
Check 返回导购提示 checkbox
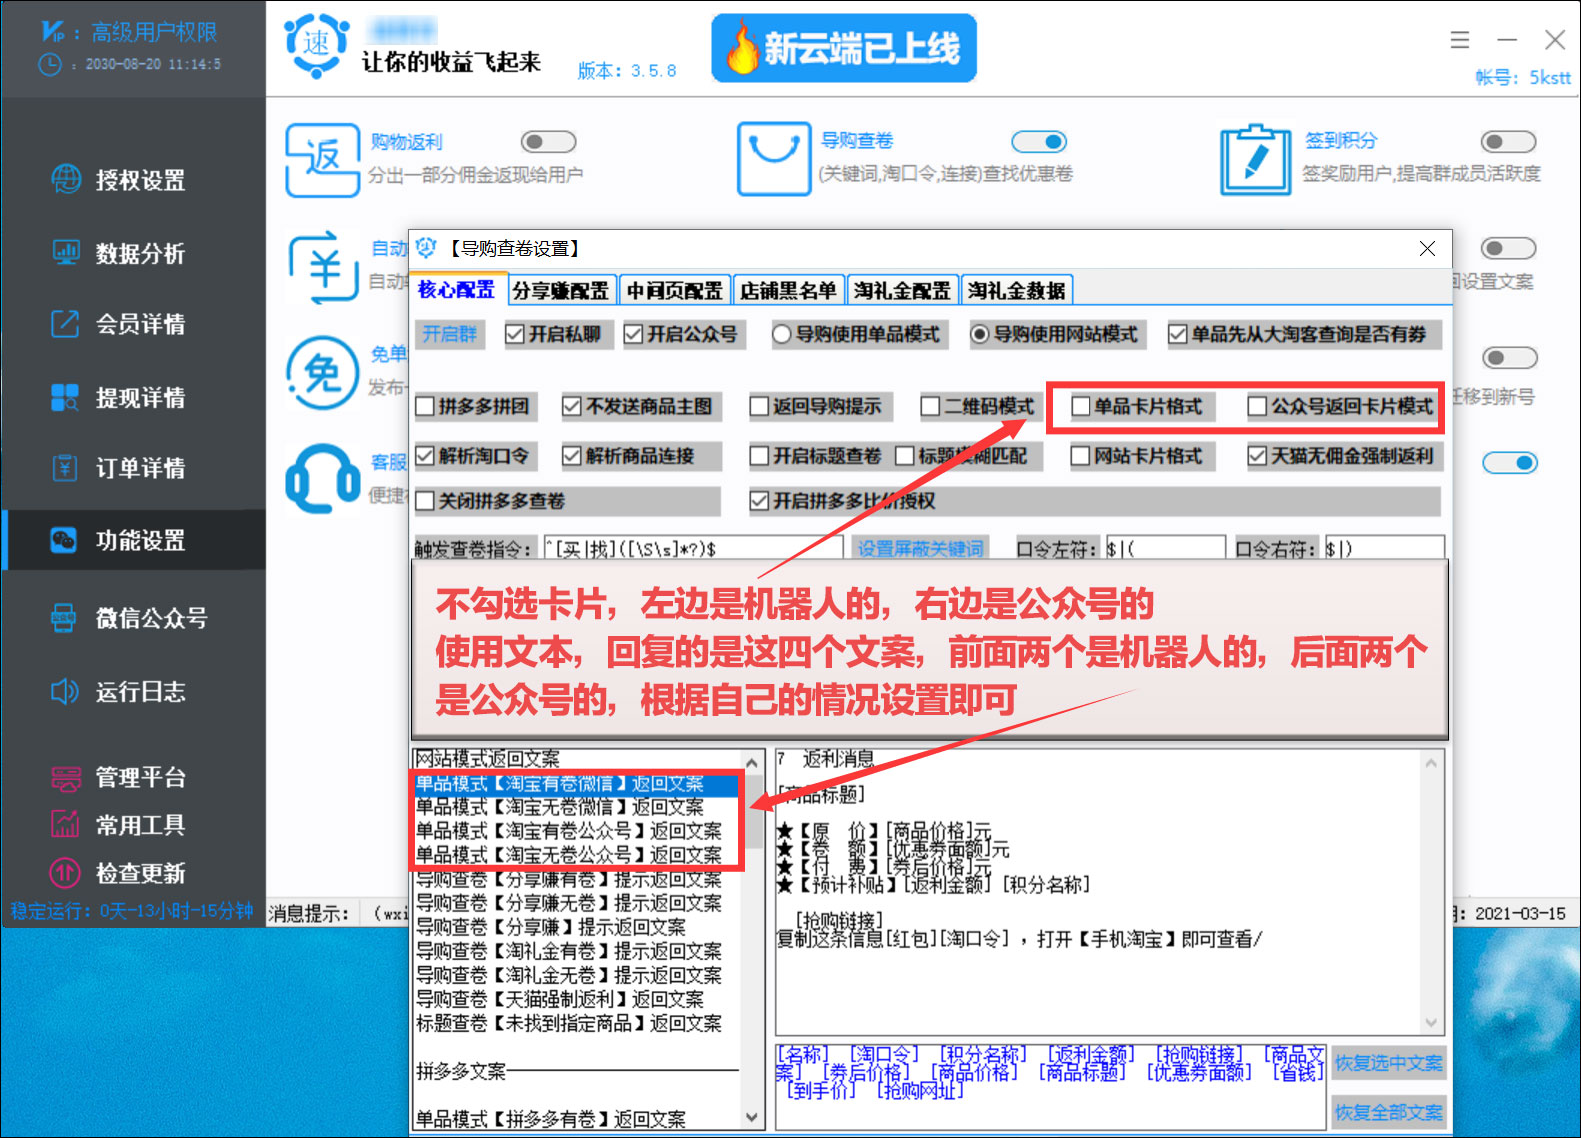[x=759, y=406]
